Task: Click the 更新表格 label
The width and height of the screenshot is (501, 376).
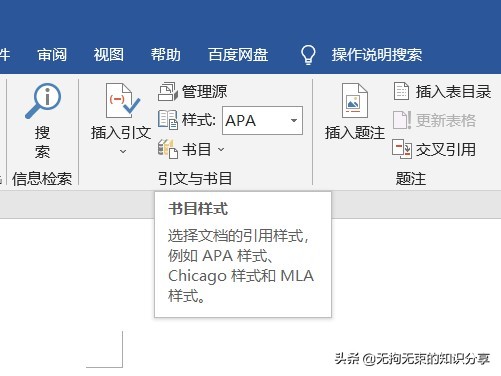Action: pos(446,120)
